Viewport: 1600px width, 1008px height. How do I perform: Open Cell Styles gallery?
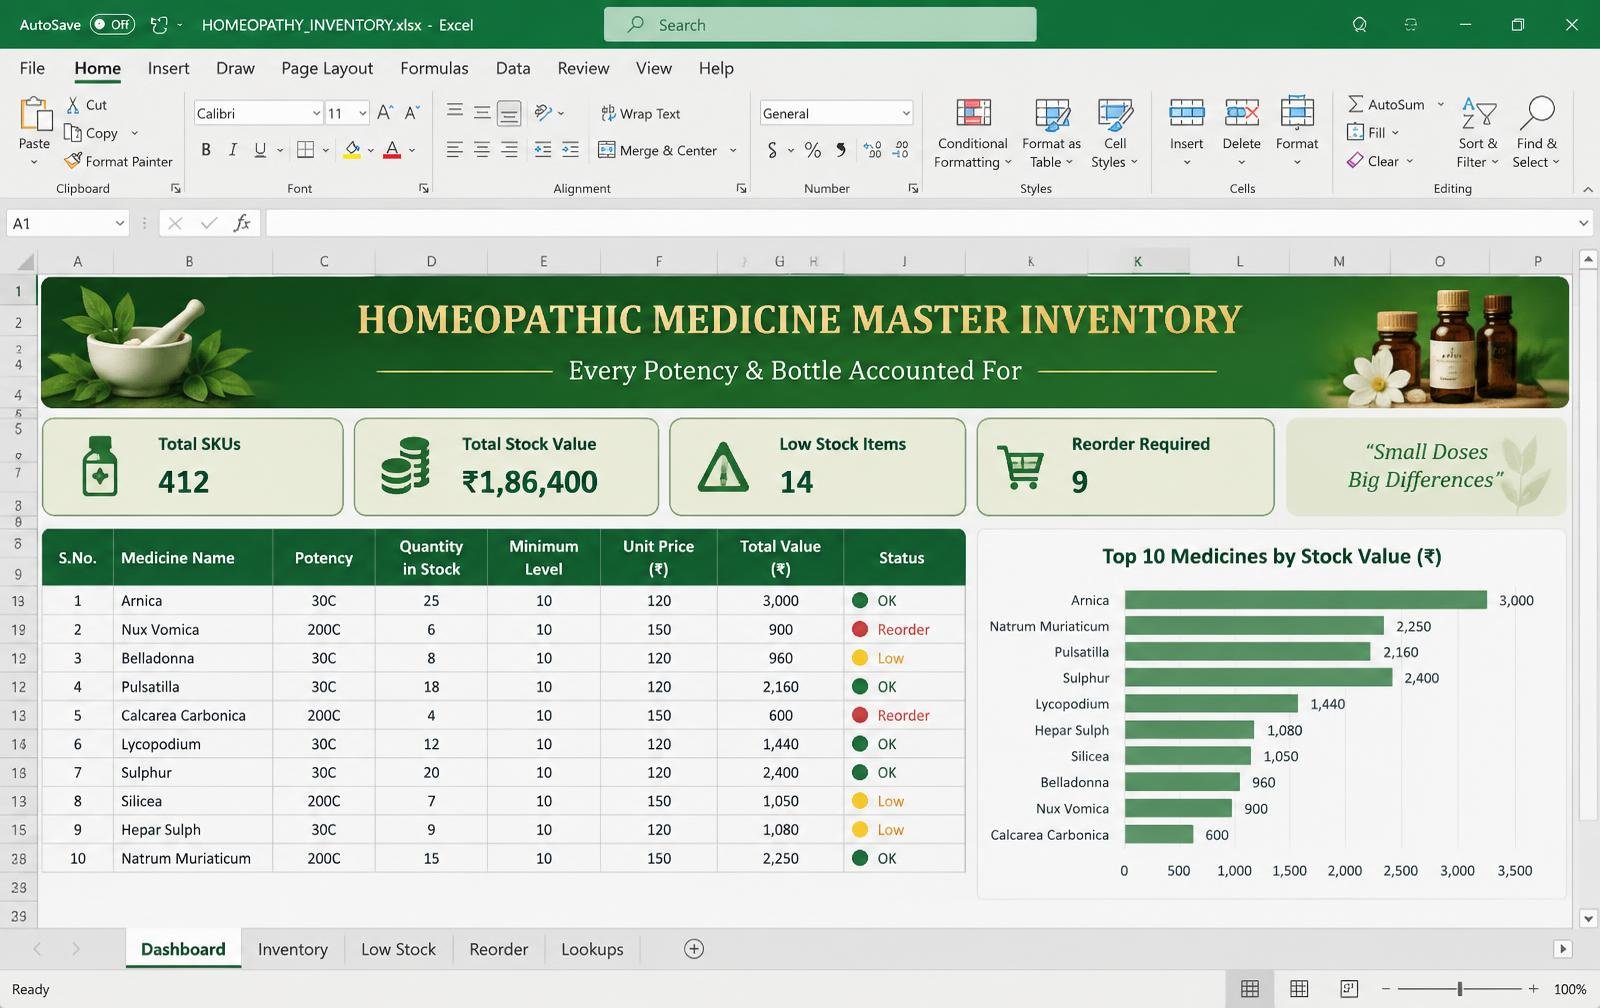pos(1115,133)
